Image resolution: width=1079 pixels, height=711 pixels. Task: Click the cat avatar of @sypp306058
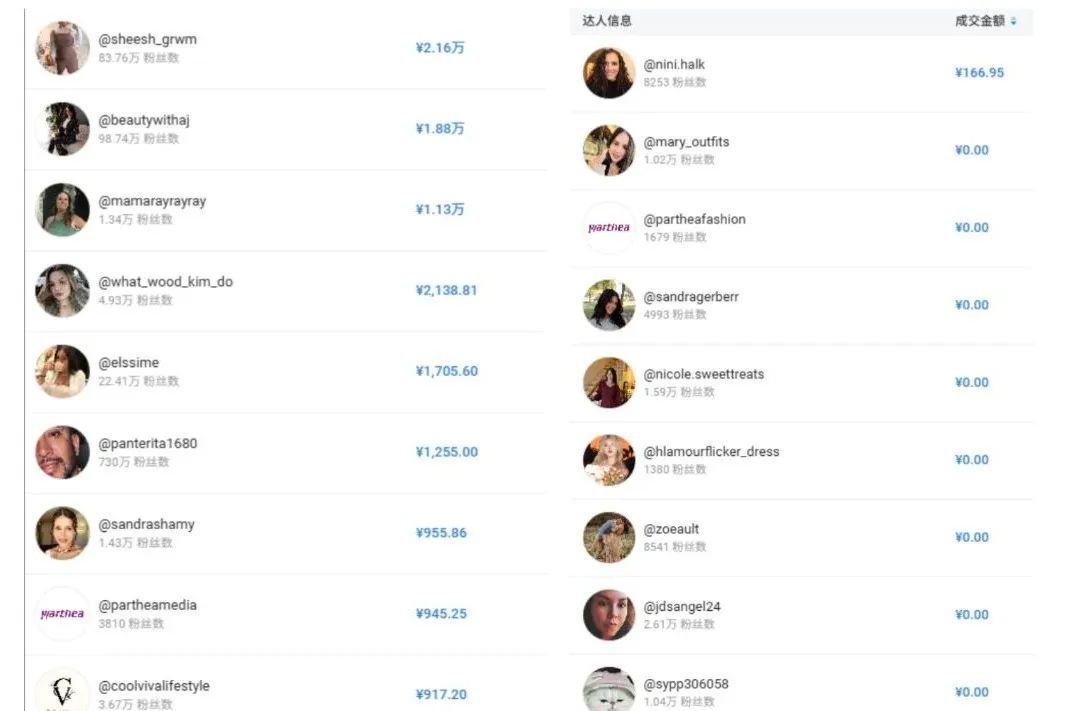coord(609,688)
